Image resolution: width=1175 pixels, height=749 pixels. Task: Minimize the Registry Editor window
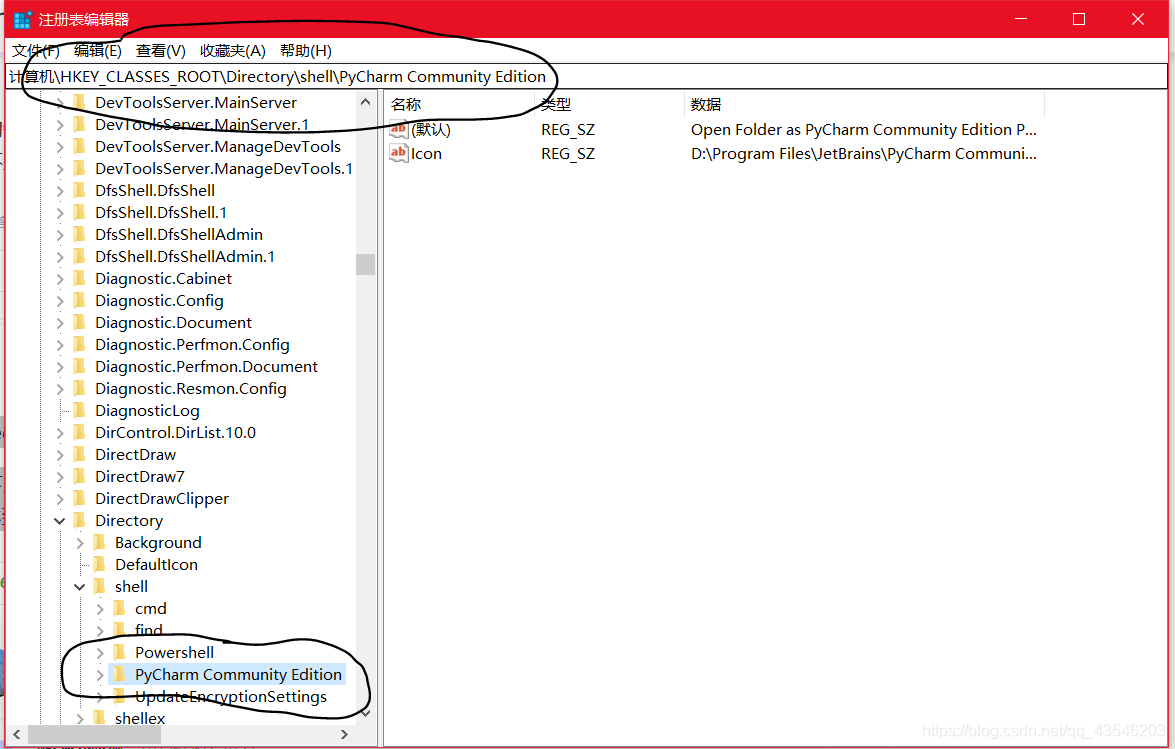1021,19
